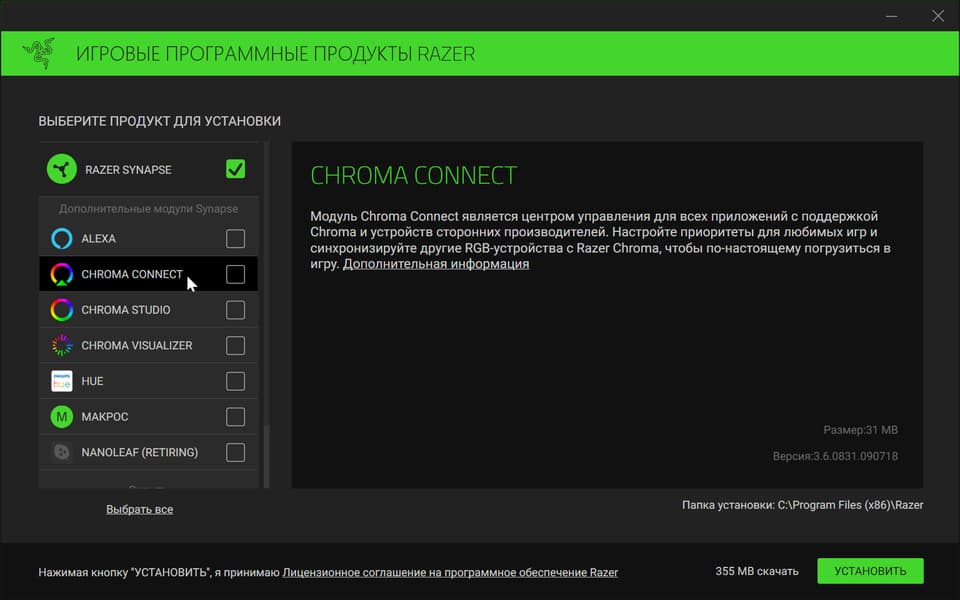
Task: Click the Razer Synapse green icon
Action: [62, 169]
